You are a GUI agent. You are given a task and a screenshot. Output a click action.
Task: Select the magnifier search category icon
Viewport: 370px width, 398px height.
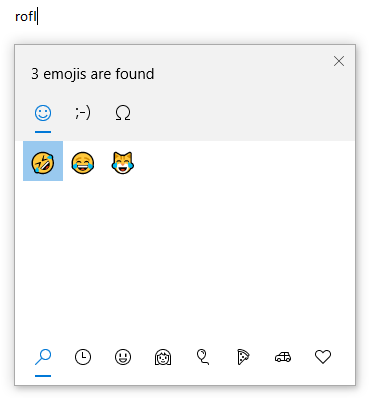point(43,357)
